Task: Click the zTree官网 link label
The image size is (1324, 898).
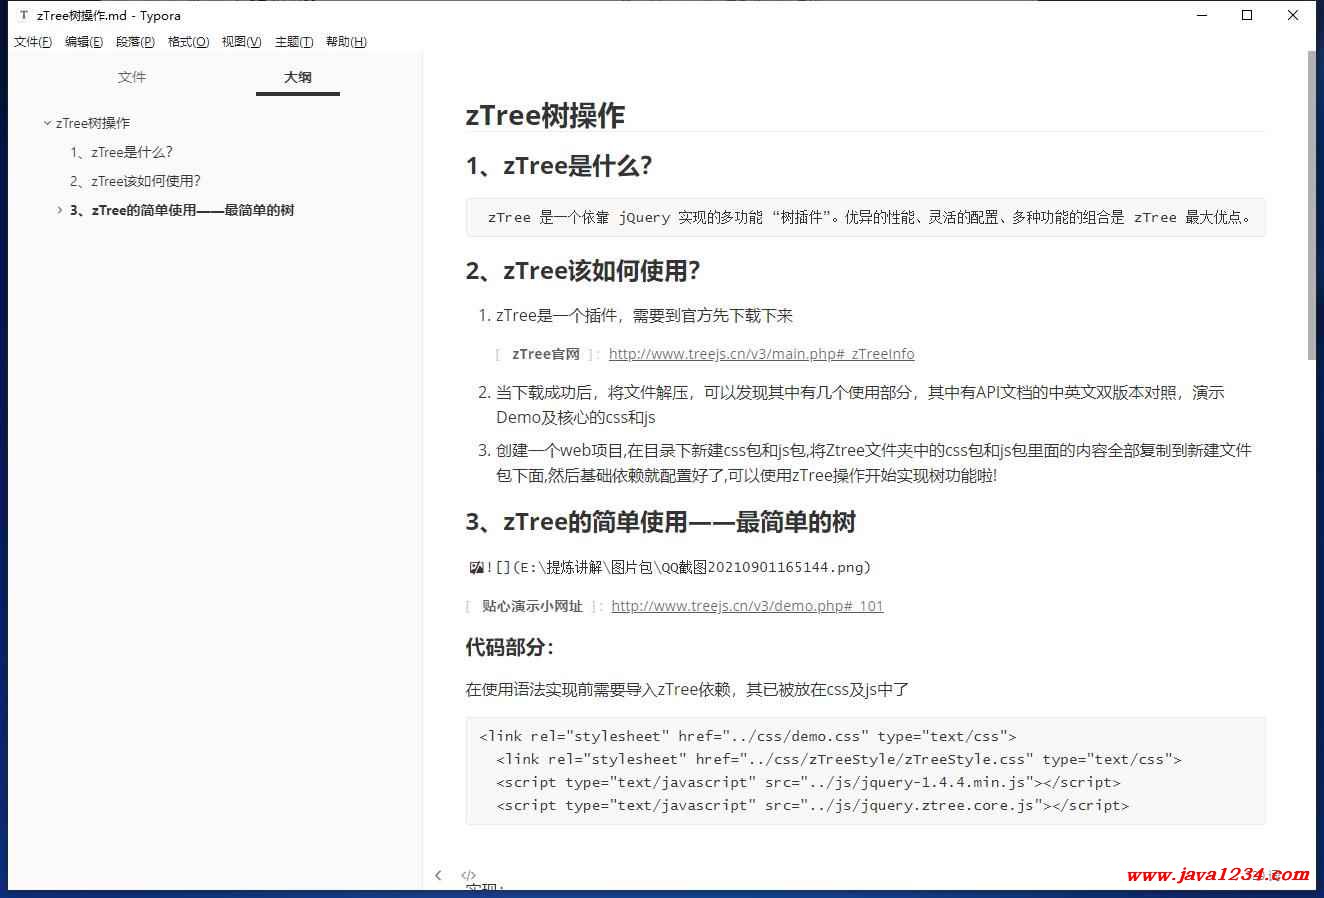Action: click(x=546, y=354)
